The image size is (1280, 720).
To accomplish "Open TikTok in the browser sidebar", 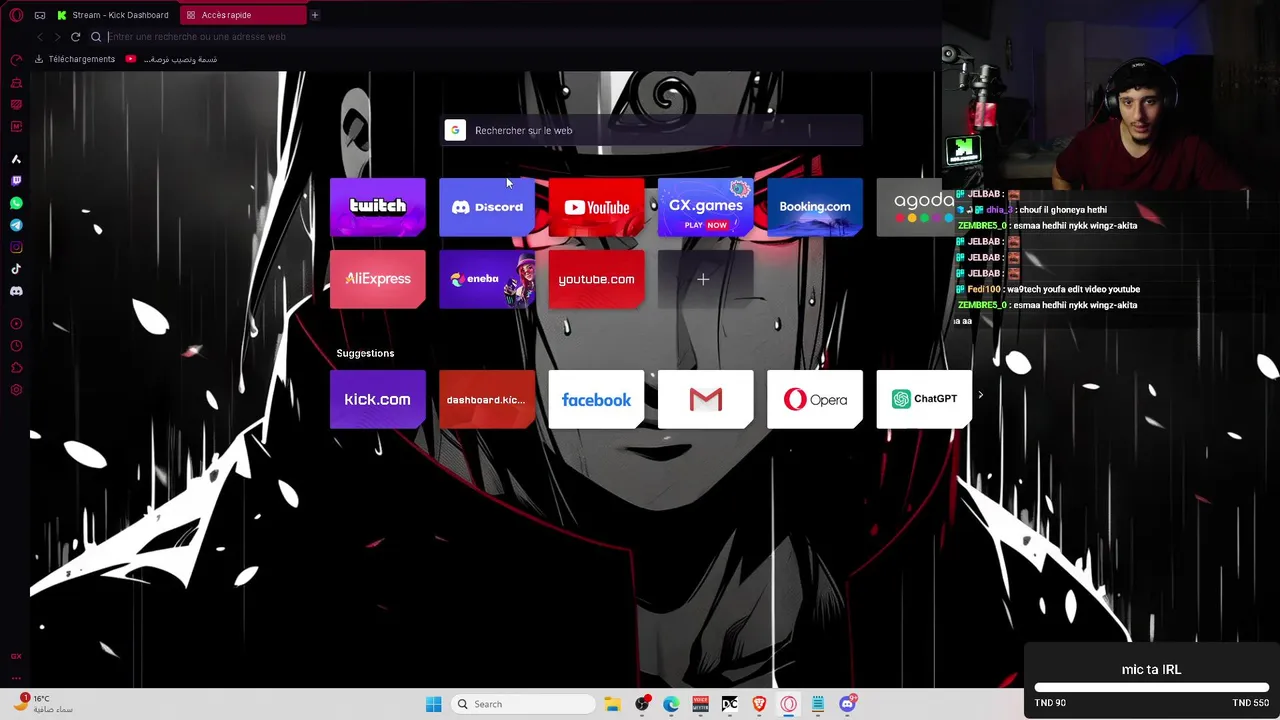I will tap(16, 269).
